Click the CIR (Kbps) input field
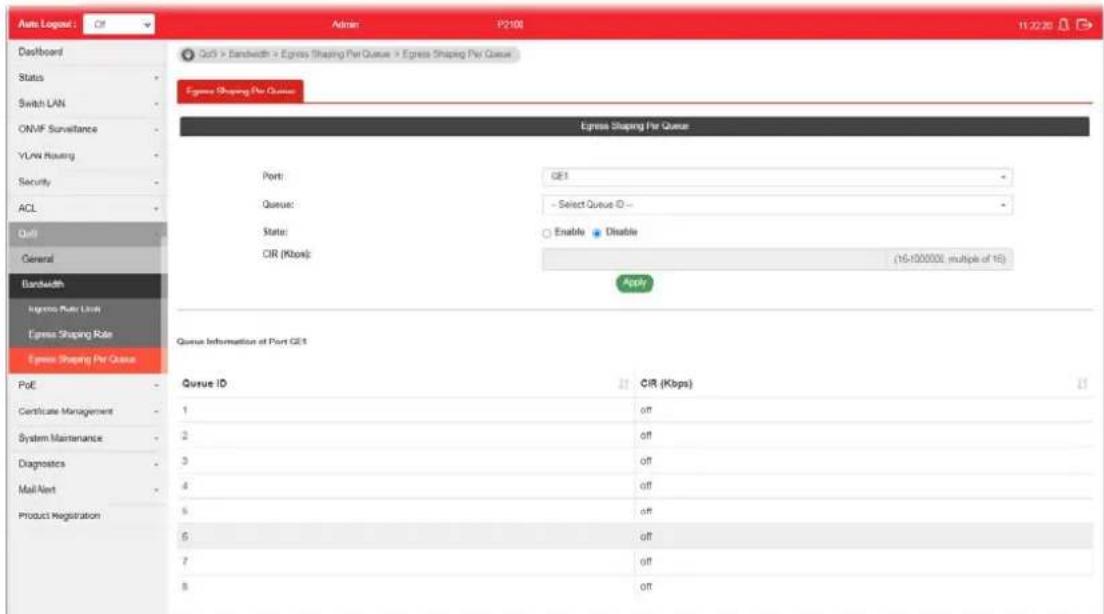The width and height of the screenshot is (1104, 614). tap(777, 259)
